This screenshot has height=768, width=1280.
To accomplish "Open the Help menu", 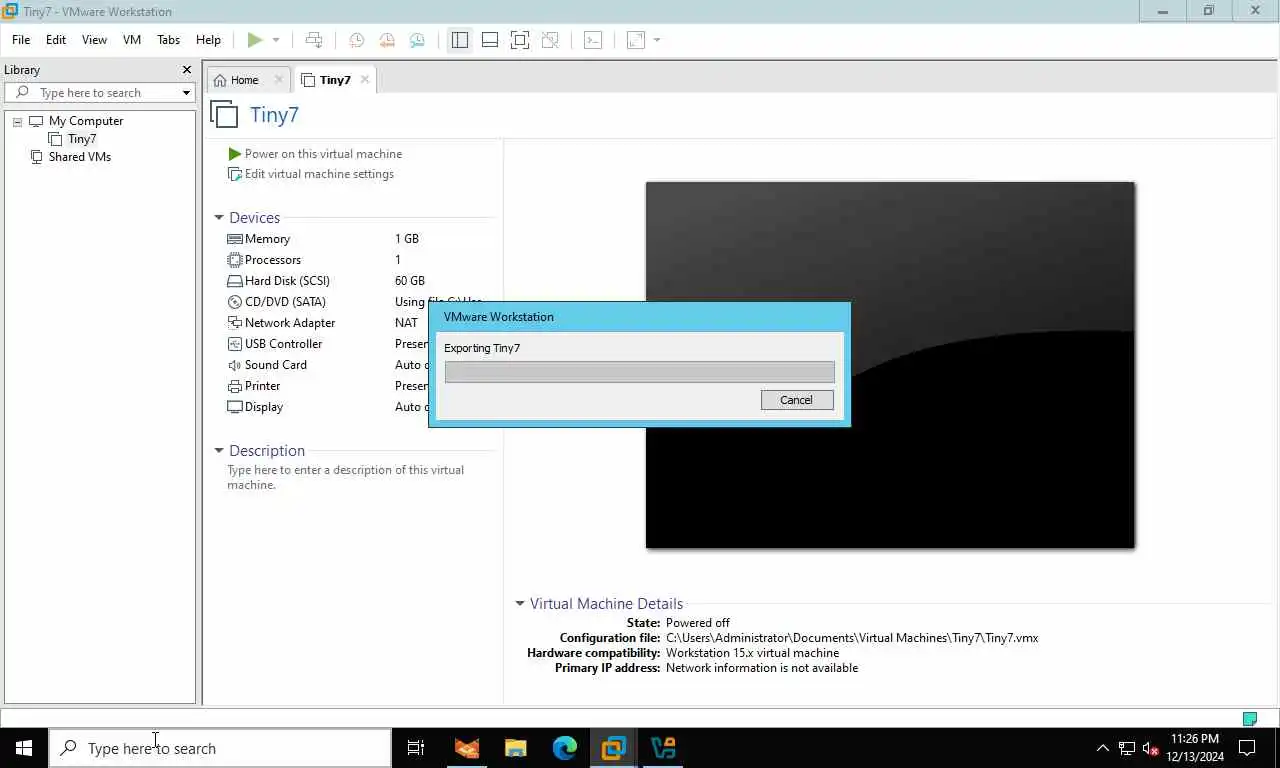I will pos(208,40).
